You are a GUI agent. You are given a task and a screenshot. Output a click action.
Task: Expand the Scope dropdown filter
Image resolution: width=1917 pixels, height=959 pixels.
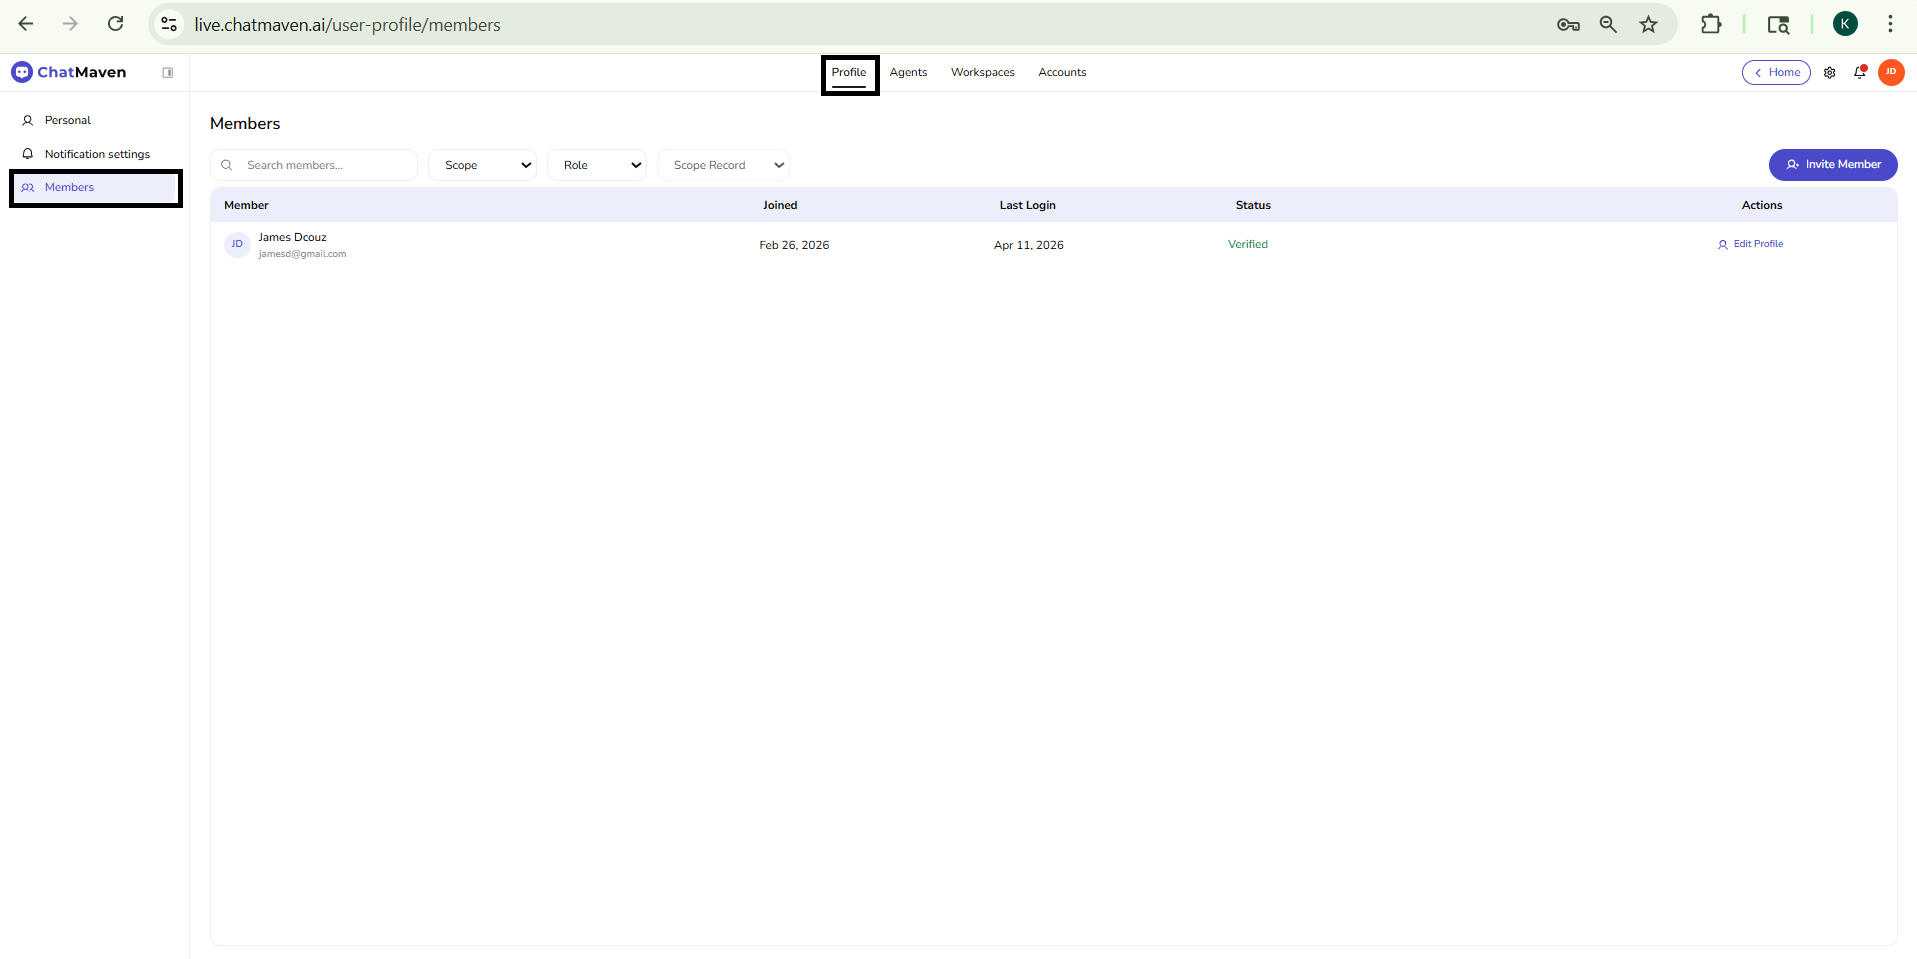tap(483, 165)
